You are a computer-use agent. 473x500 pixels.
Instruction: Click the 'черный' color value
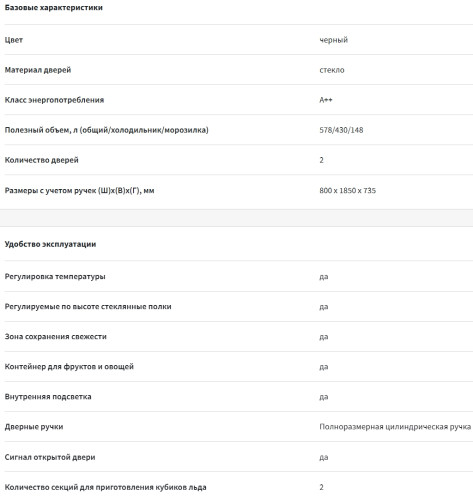333,40
